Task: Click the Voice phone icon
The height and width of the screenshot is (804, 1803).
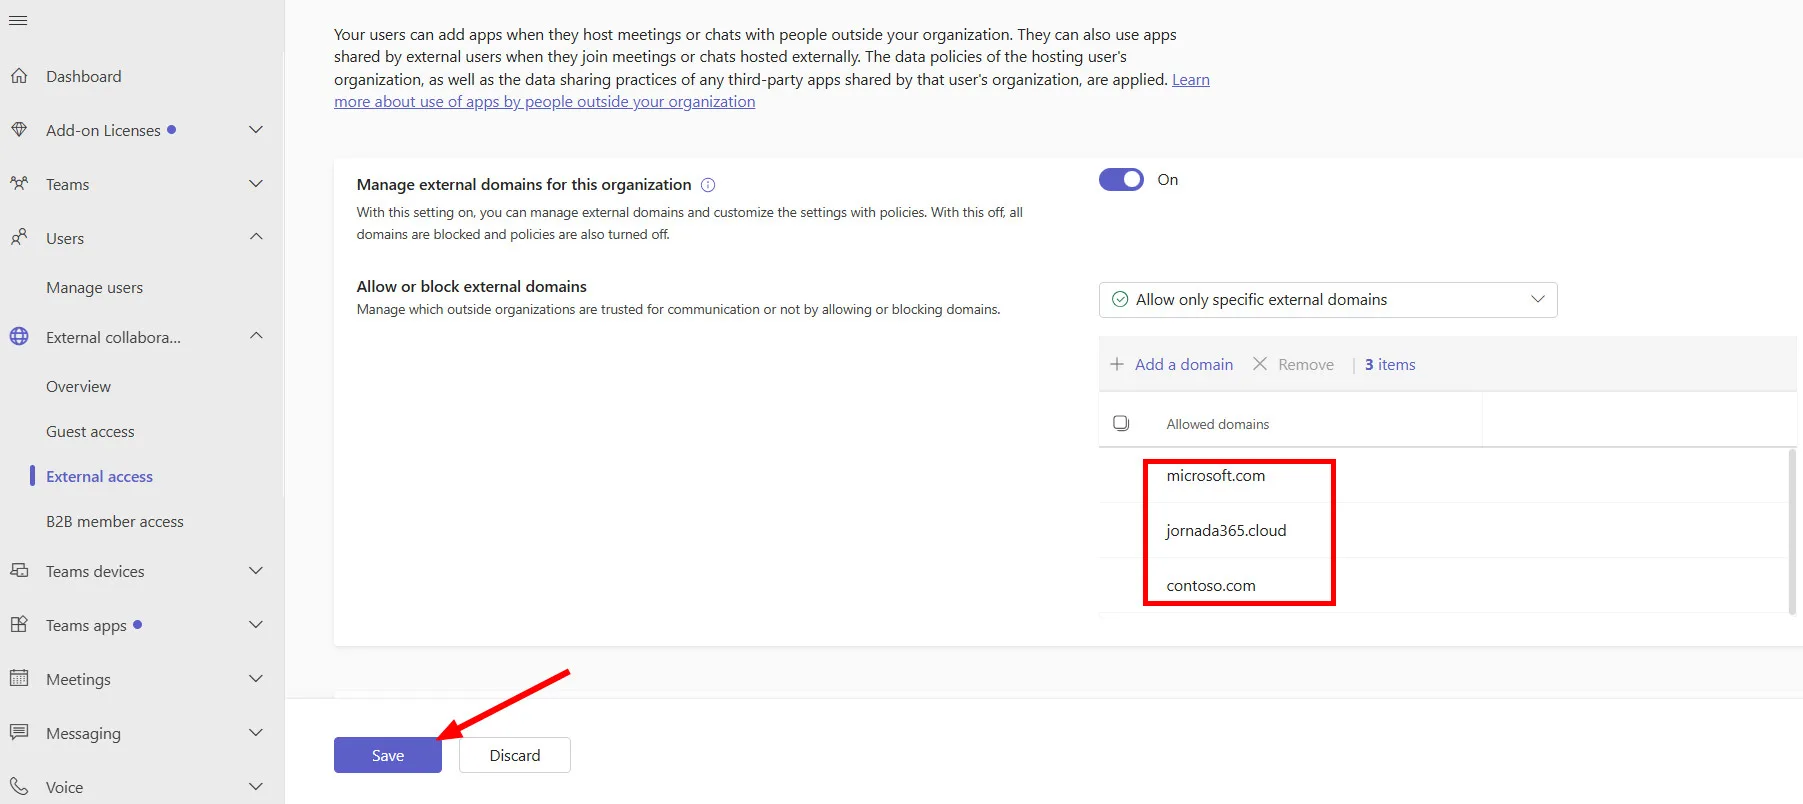Action: pyautogui.click(x=19, y=787)
